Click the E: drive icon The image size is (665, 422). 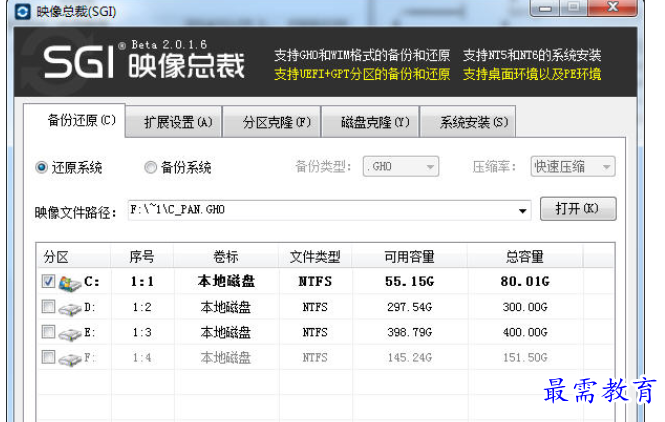70,335
